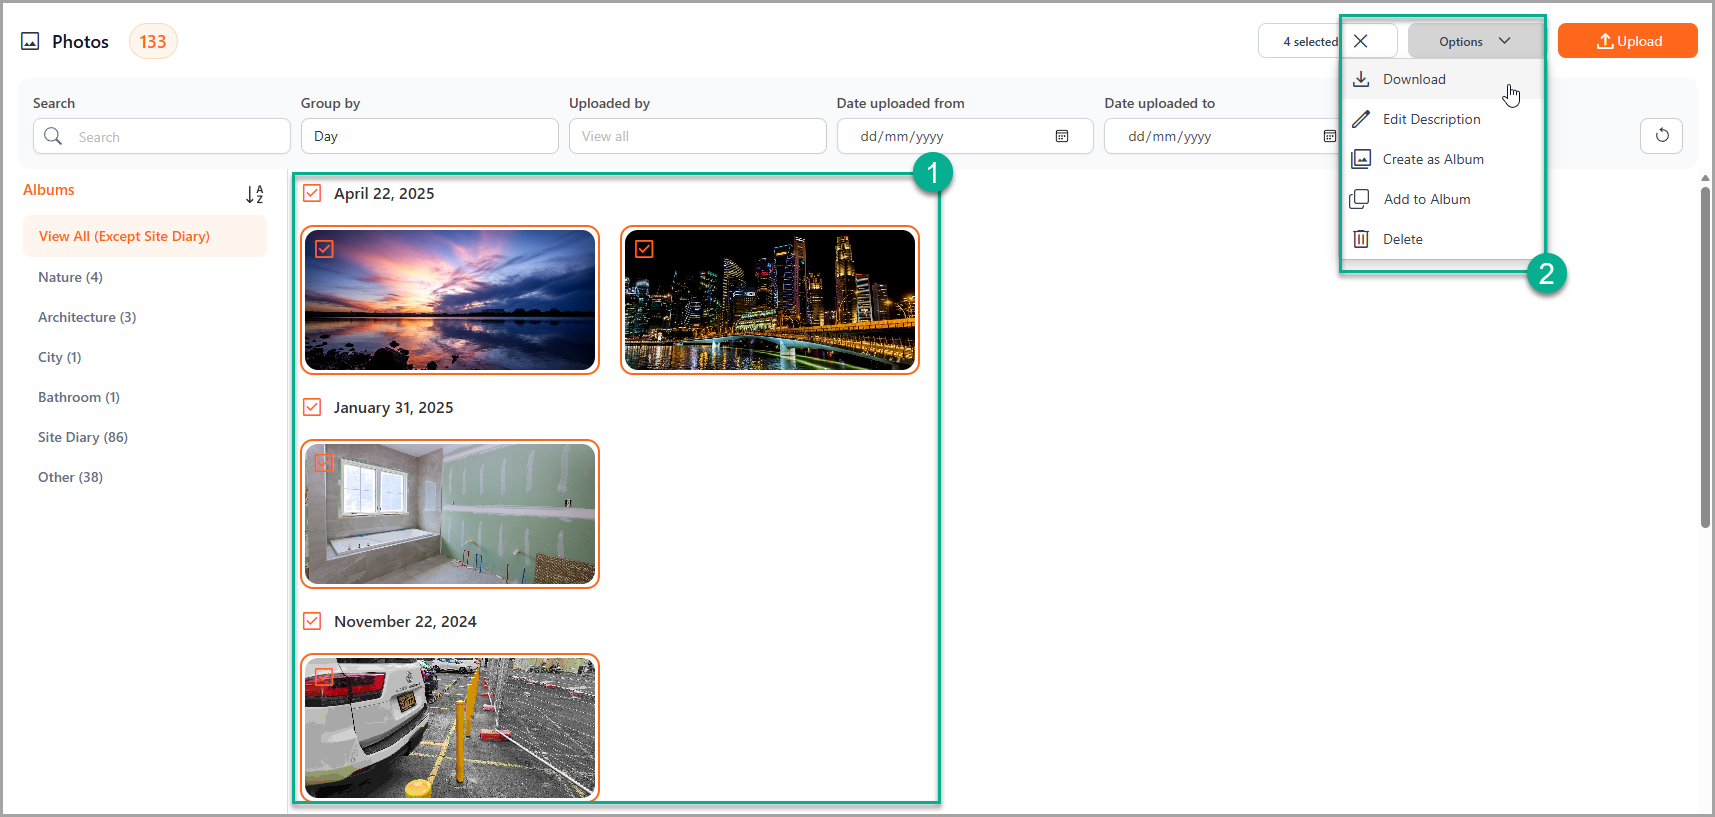Open the Group by Day dropdown
The image size is (1715, 817).
pos(429,136)
